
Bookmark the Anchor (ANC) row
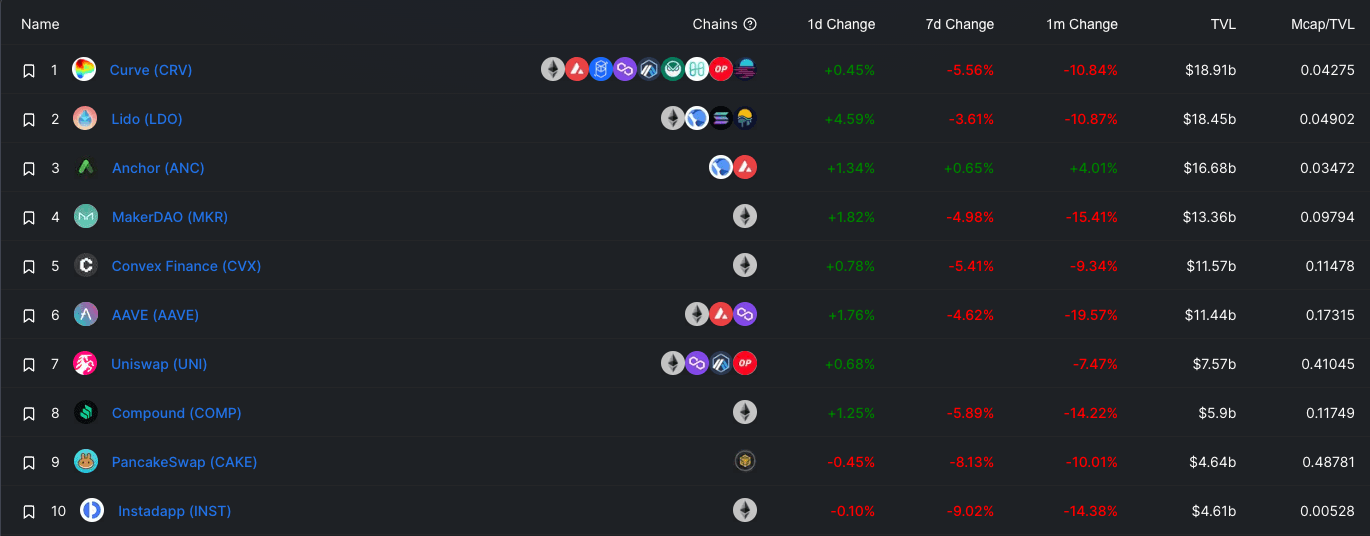29,169
